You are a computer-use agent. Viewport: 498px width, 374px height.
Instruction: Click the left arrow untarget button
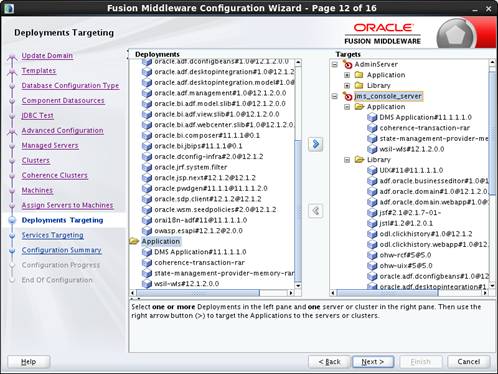[x=315, y=211]
